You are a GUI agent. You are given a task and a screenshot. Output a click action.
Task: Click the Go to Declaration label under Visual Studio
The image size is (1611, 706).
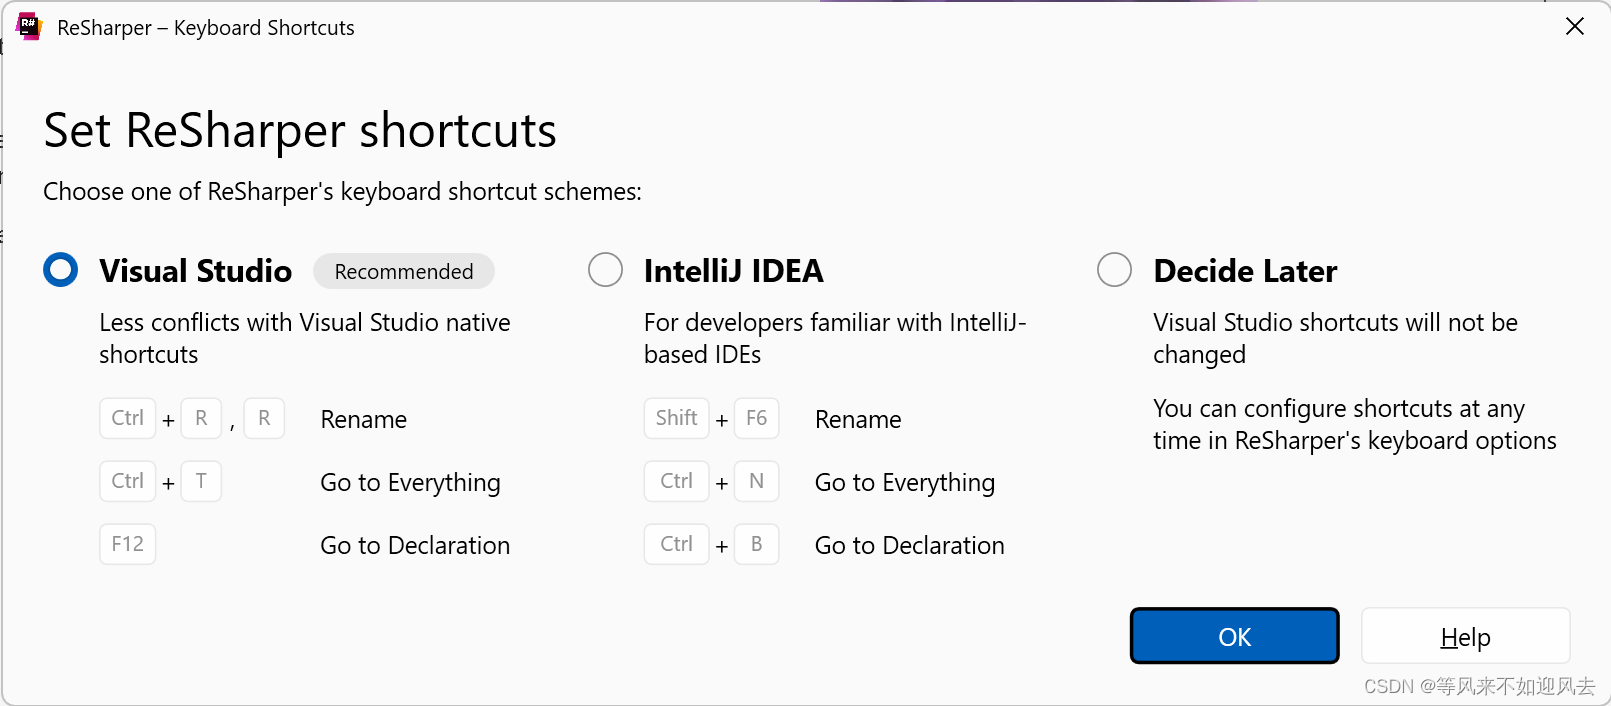tap(415, 545)
